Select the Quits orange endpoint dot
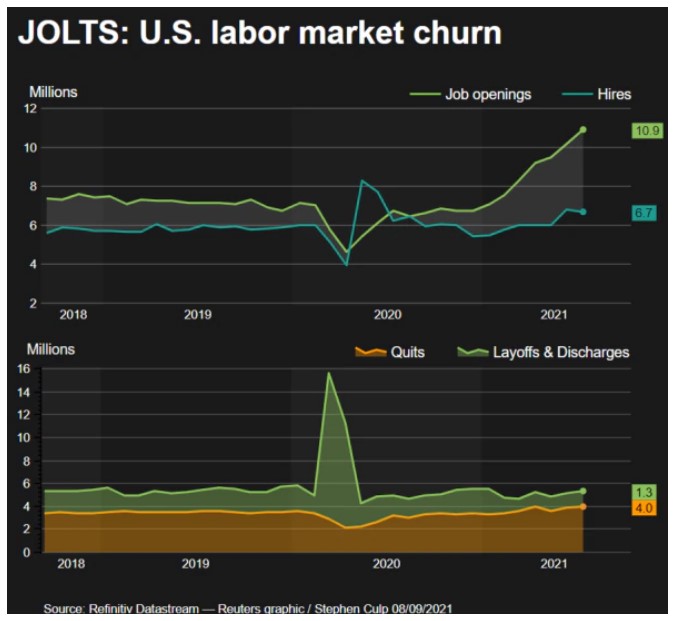 coord(583,507)
